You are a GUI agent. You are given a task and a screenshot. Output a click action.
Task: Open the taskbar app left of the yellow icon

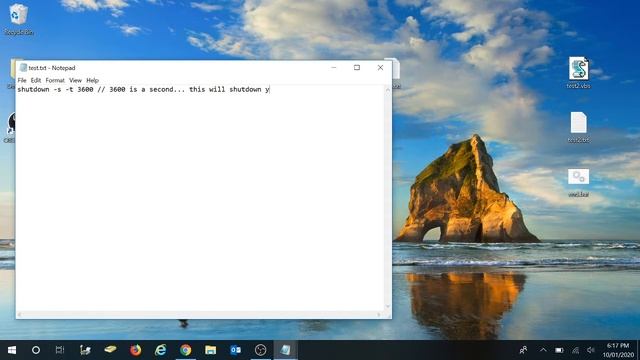click(85, 350)
